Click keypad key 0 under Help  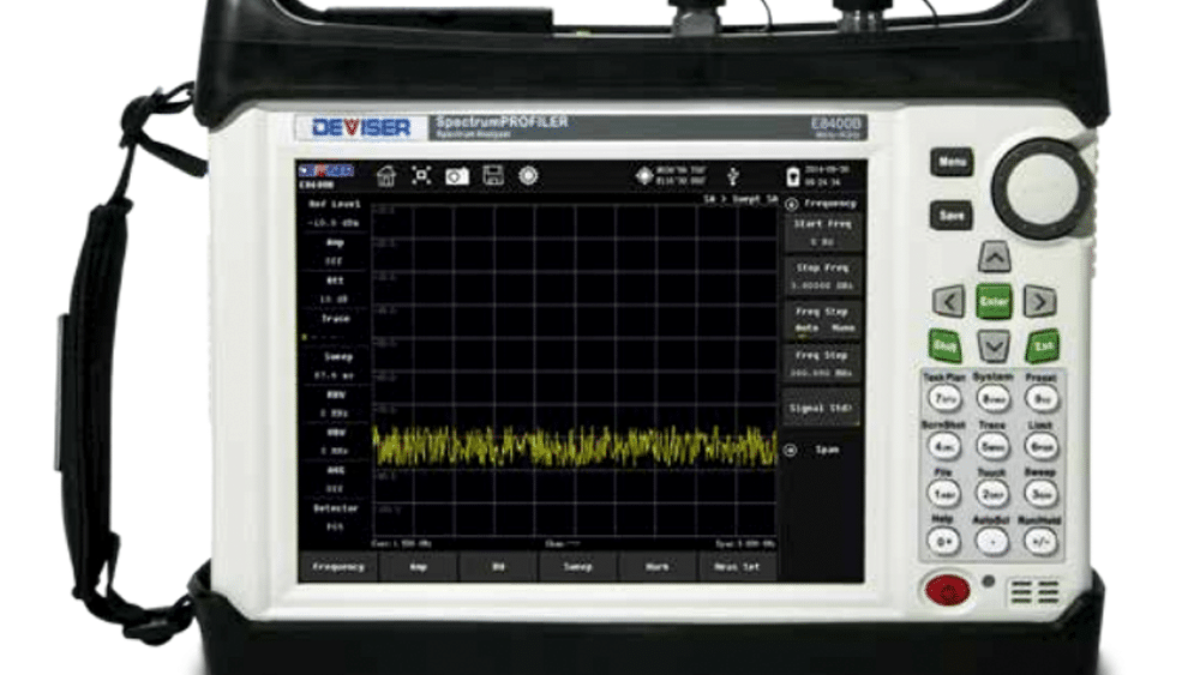point(944,541)
